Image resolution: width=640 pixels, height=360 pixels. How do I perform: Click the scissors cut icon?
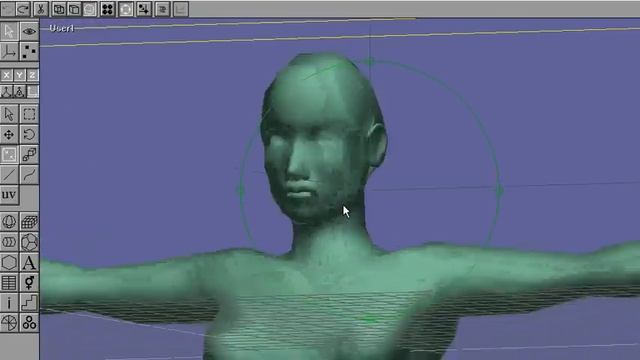tap(40, 9)
